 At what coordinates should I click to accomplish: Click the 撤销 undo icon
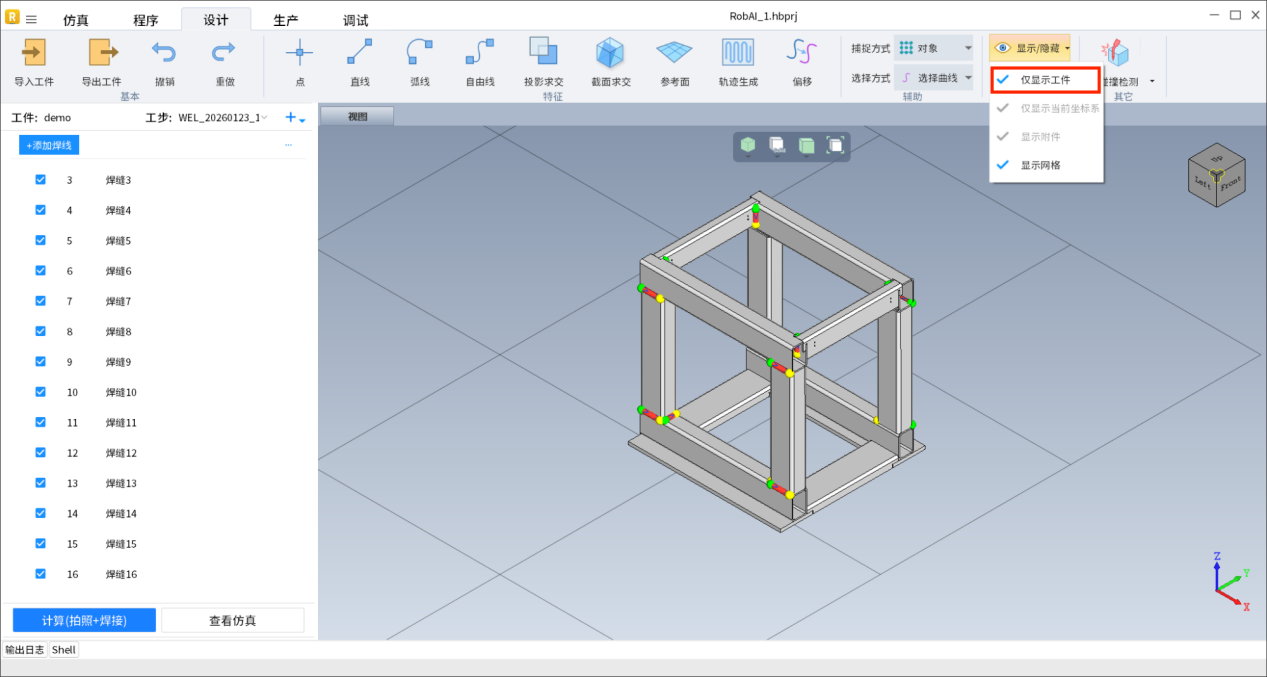coord(164,52)
